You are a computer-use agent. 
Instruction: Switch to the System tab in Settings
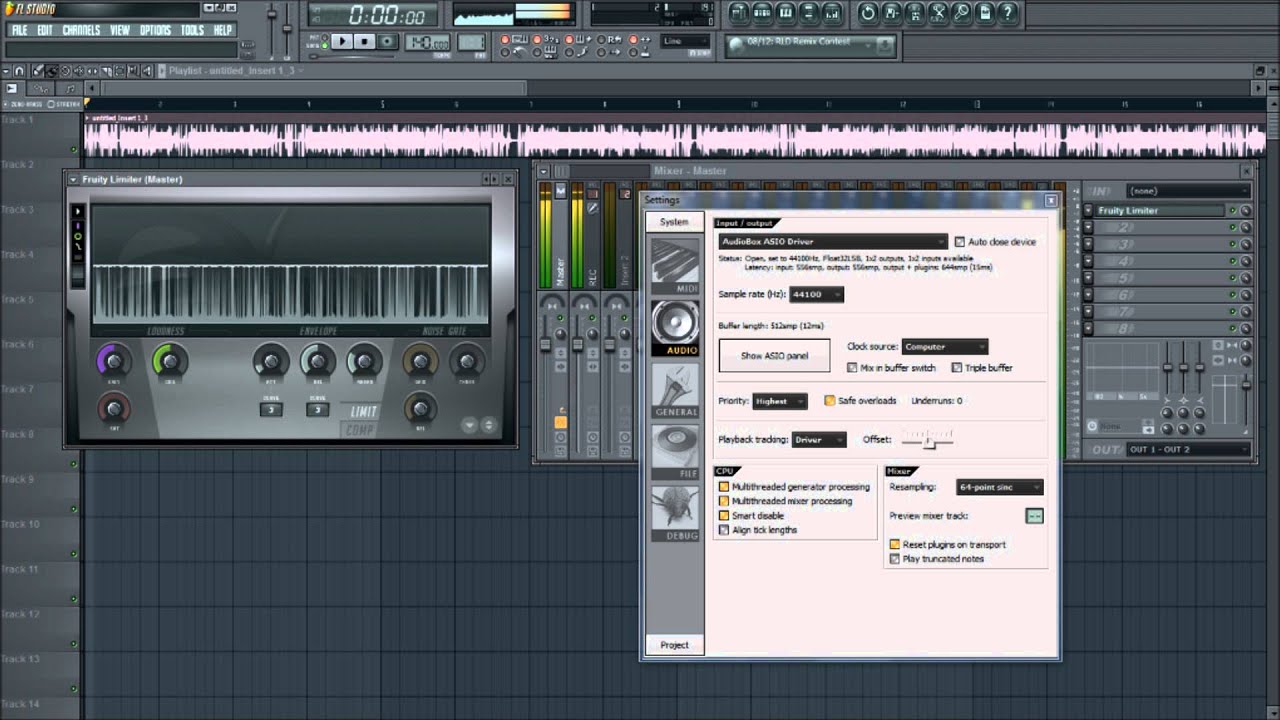(x=674, y=222)
